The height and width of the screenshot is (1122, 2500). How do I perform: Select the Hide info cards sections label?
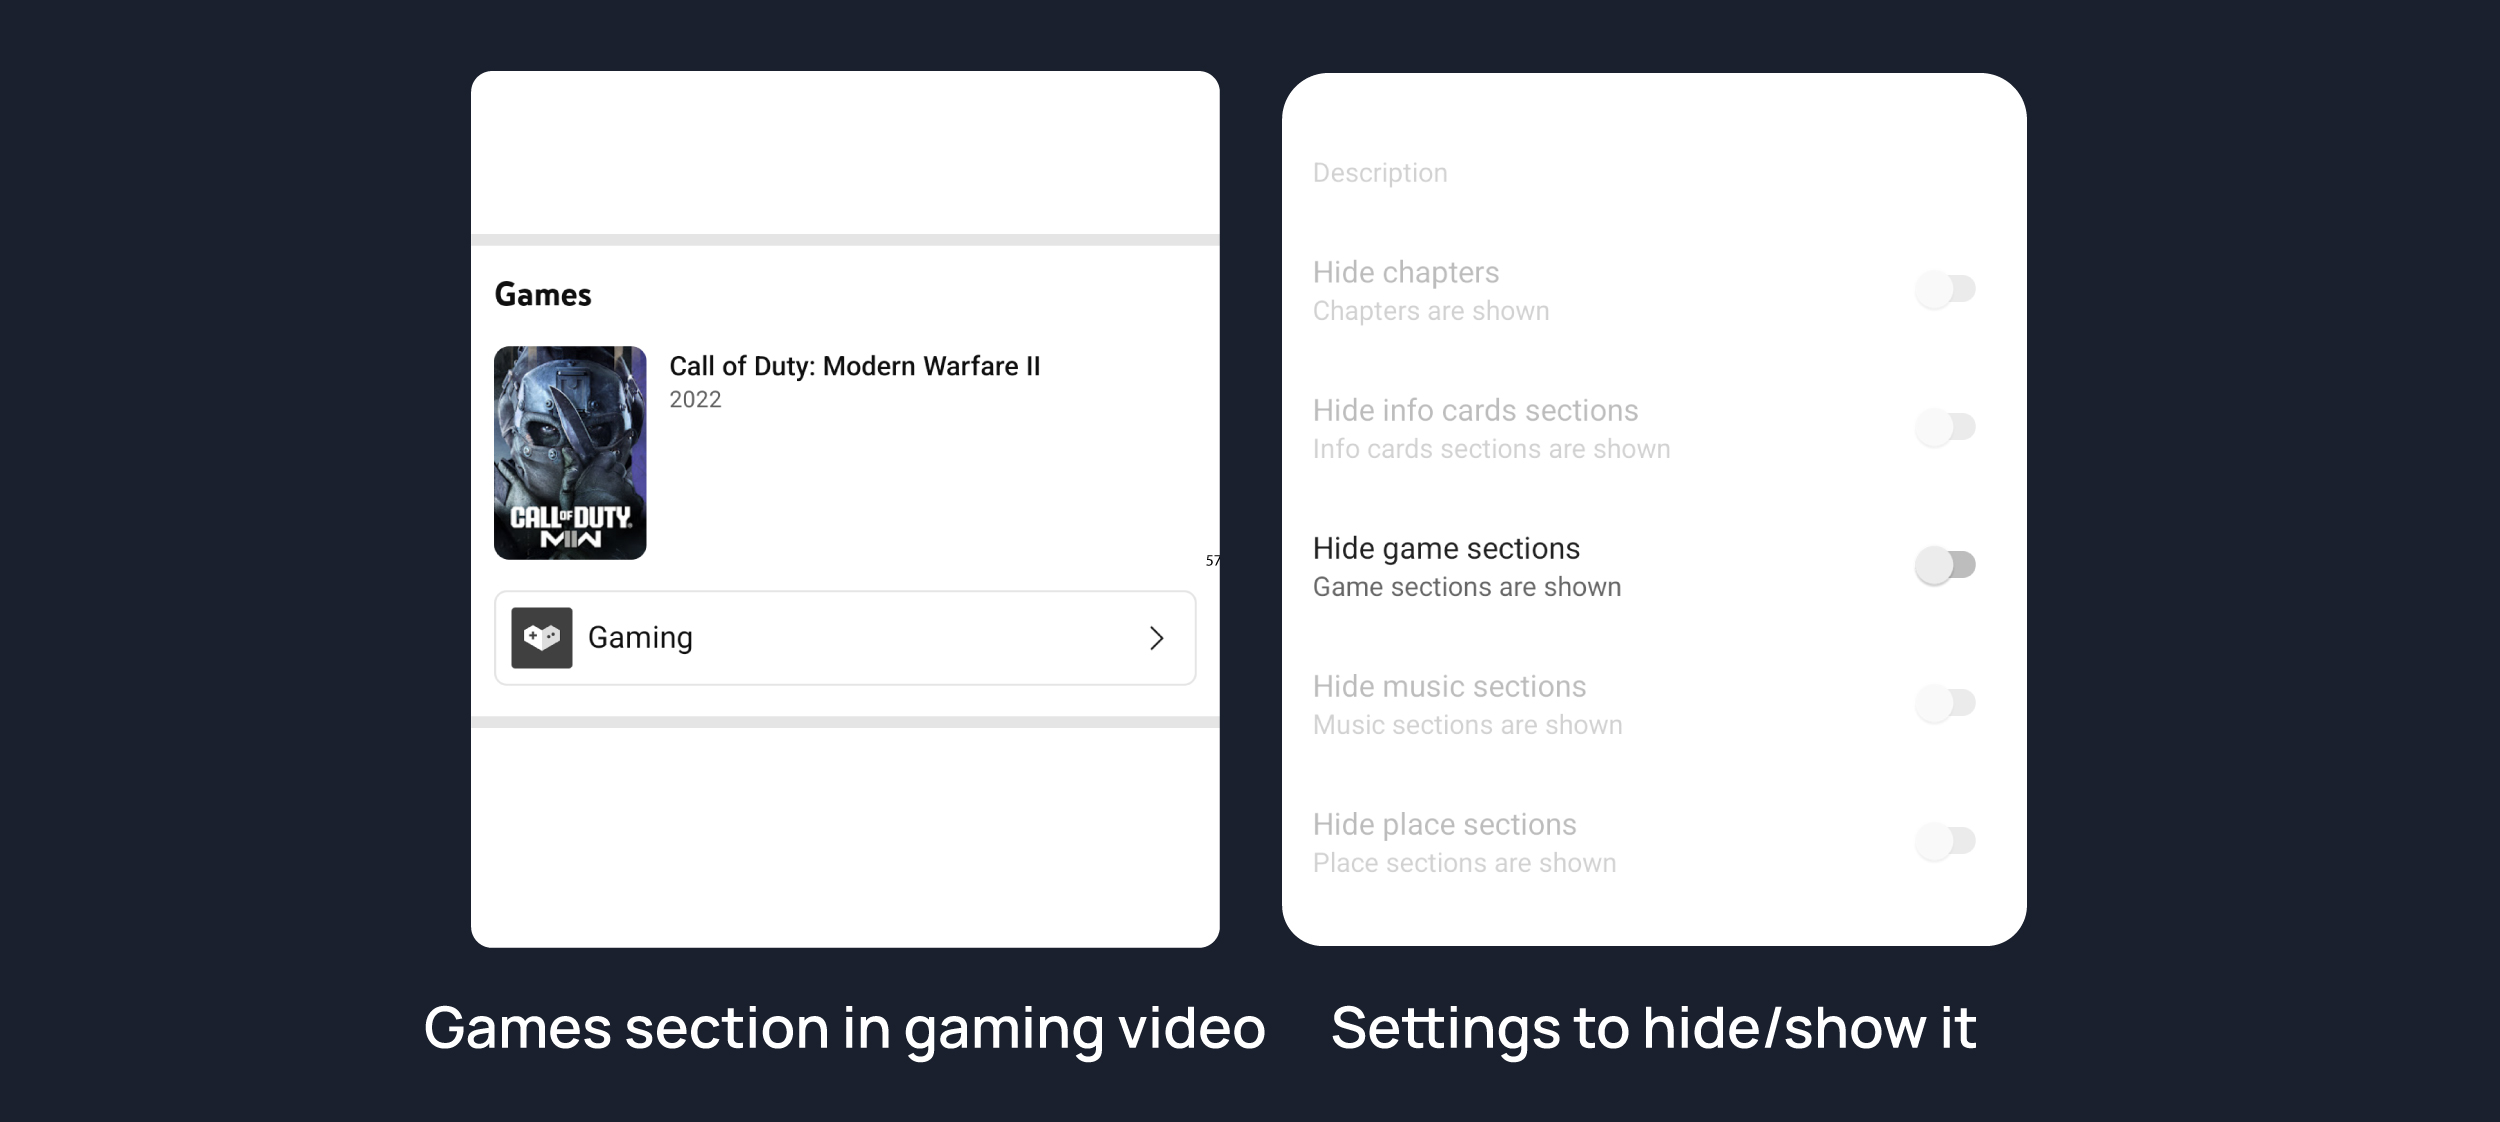click(1475, 410)
